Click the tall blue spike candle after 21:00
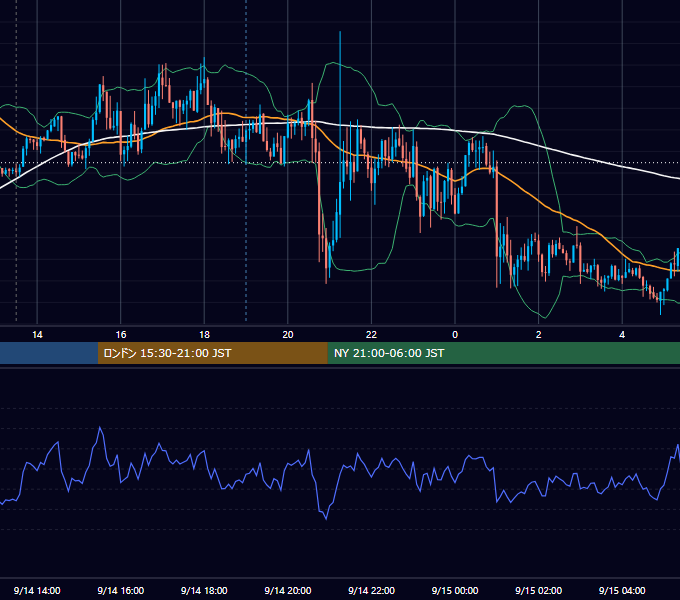Viewport: 680px width, 600px height. [x=340, y=134]
